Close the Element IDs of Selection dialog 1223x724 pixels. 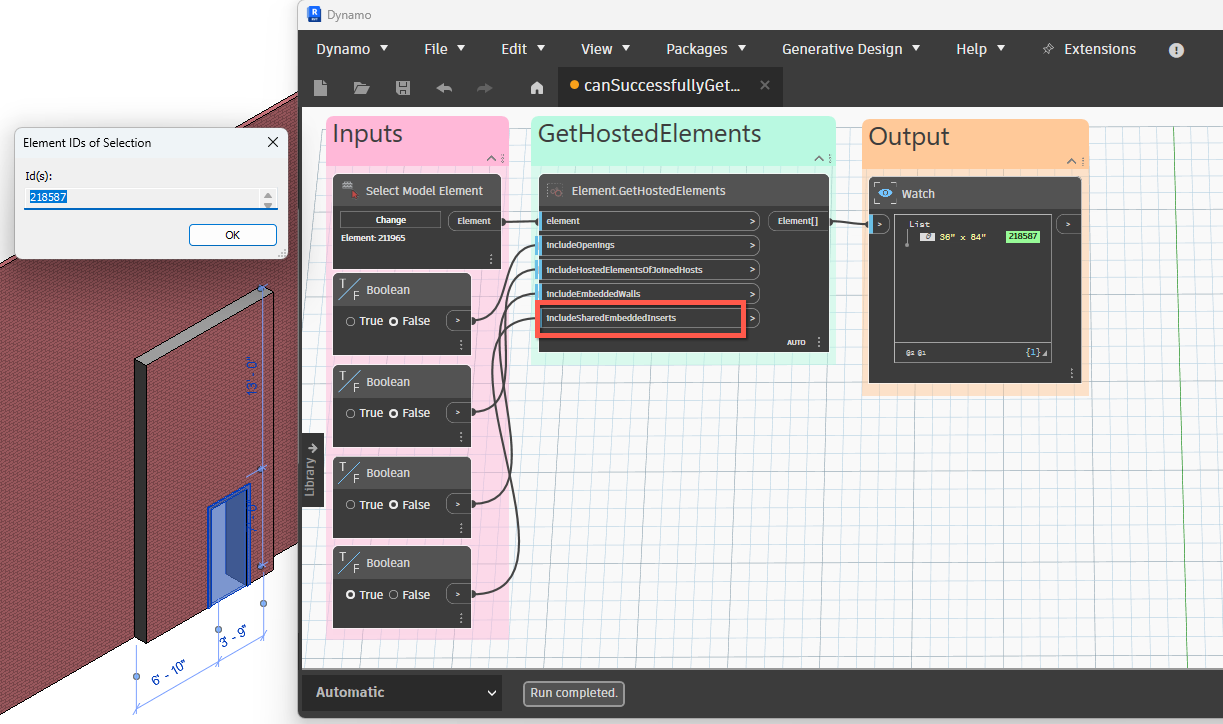pos(273,143)
